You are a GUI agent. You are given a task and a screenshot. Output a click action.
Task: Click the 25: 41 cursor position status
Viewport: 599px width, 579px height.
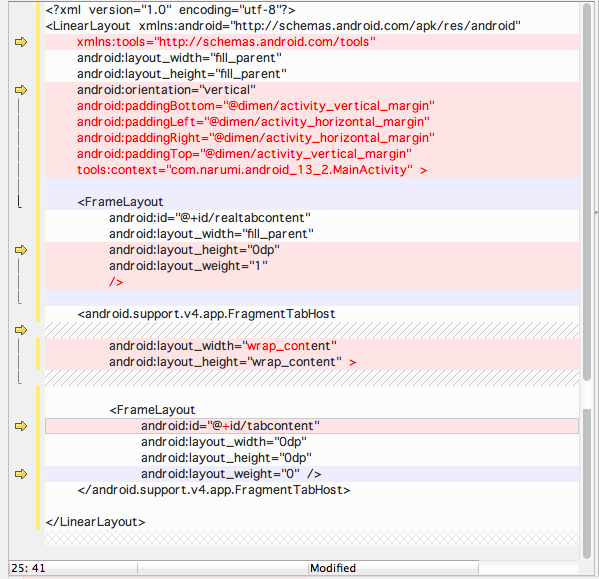pyautogui.click(x=28, y=568)
